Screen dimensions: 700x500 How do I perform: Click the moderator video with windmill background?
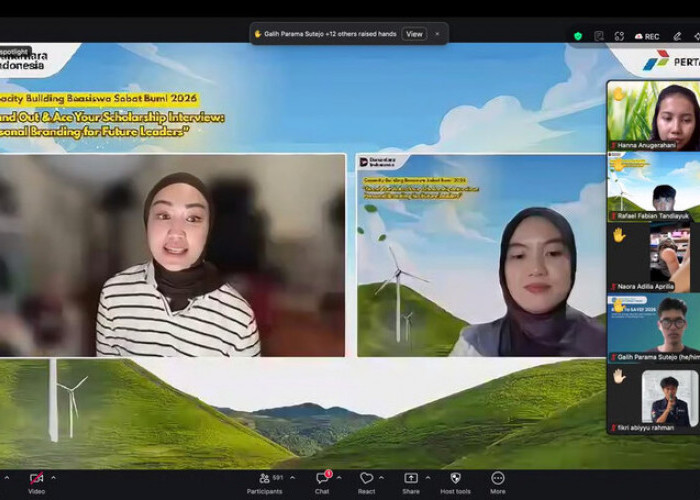click(x=481, y=255)
